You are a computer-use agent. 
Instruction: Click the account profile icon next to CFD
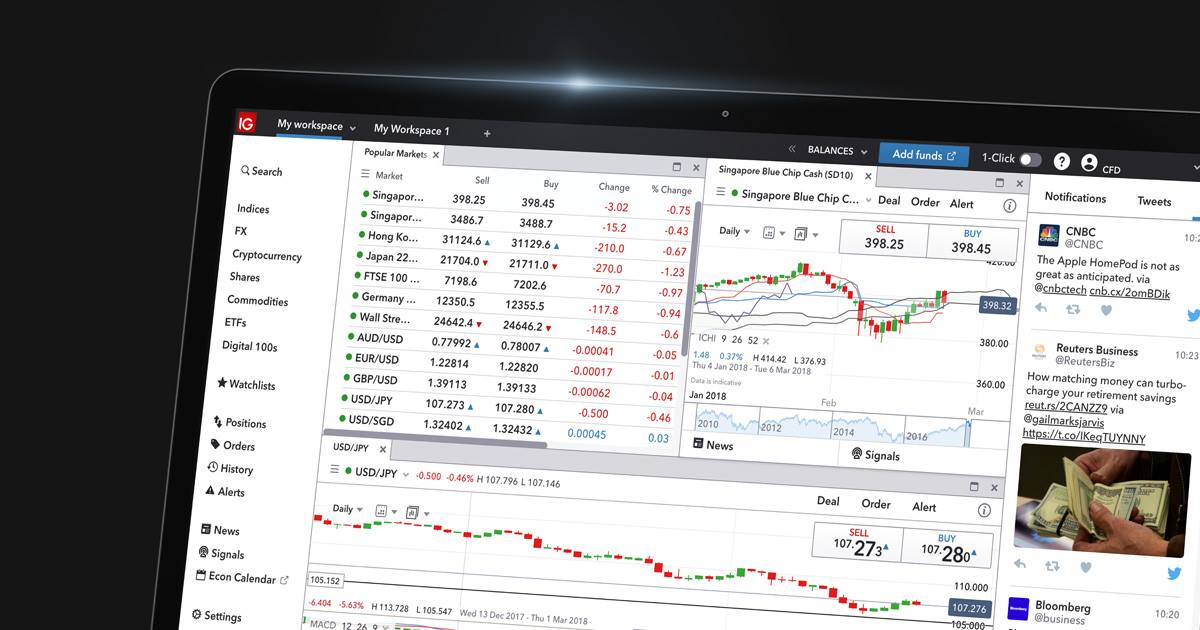pyautogui.click(x=1089, y=163)
